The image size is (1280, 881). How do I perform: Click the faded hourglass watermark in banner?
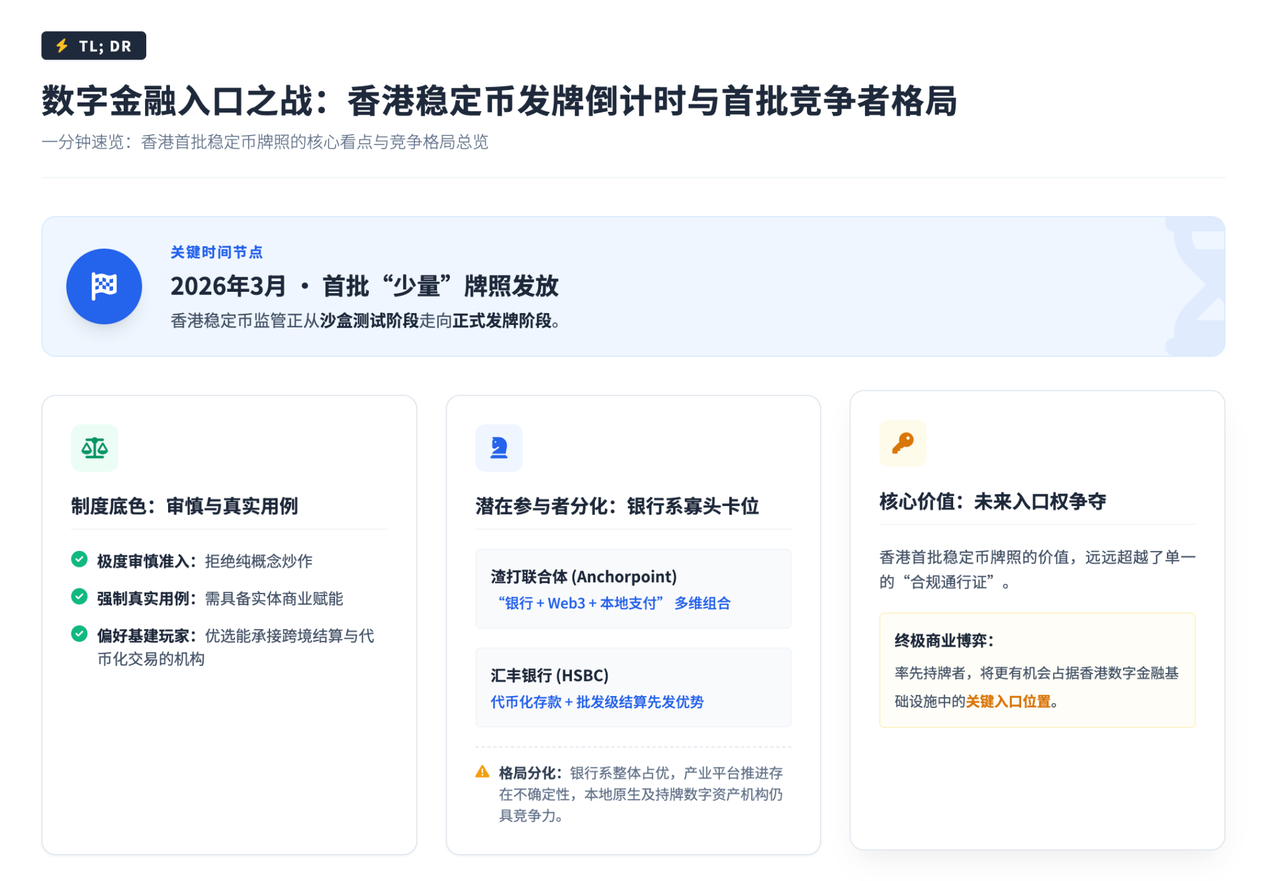pyautogui.click(x=1196, y=287)
